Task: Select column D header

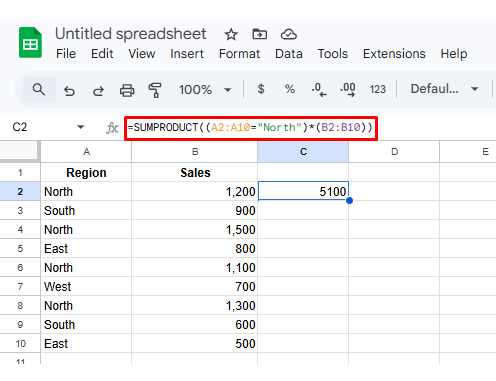Action: tap(394, 152)
